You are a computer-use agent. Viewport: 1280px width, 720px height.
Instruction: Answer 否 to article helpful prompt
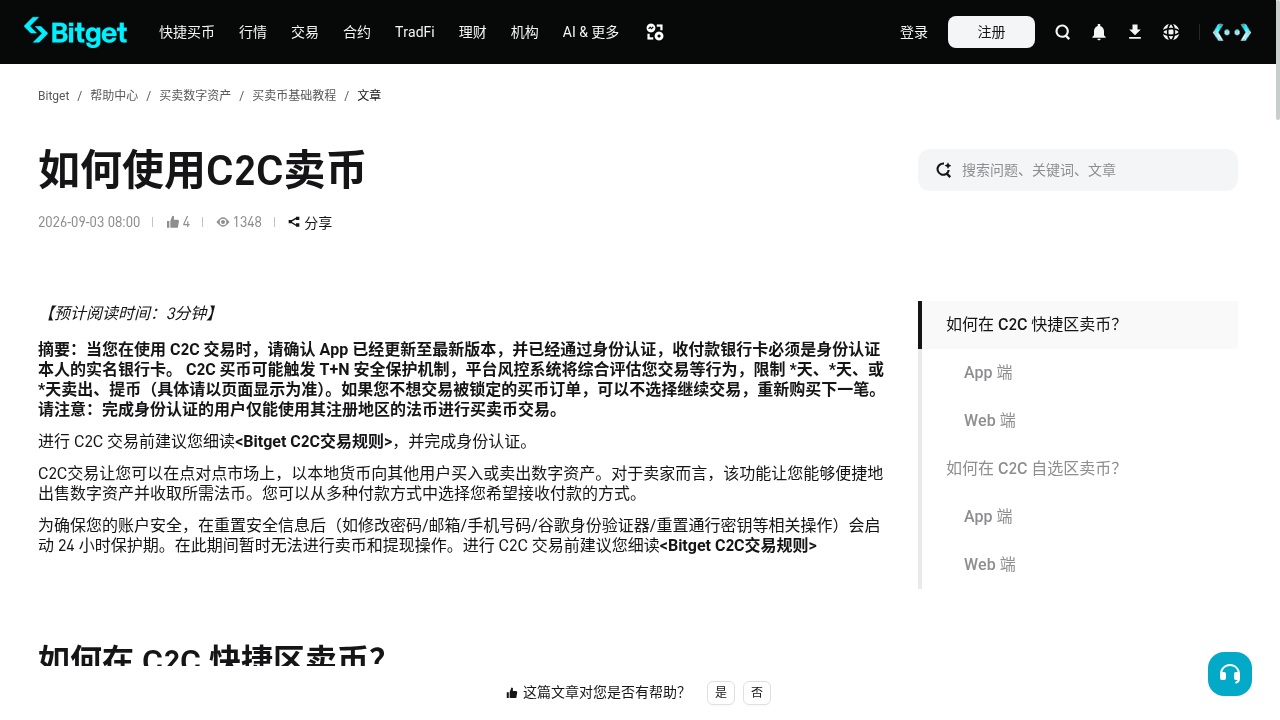pos(757,692)
